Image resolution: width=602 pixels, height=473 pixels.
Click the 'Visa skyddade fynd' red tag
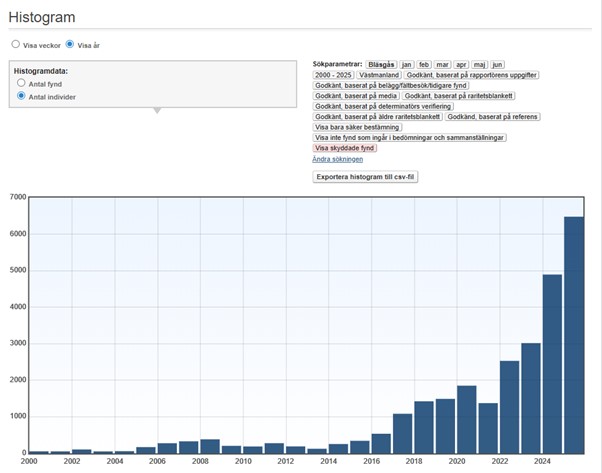point(345,148)
